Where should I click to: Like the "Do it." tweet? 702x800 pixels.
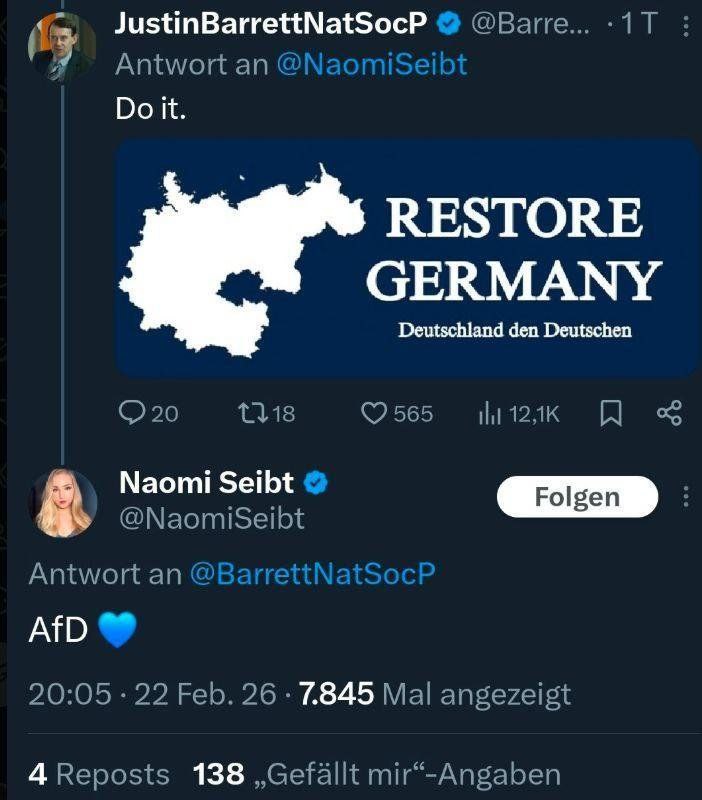(x=373, y=413)
